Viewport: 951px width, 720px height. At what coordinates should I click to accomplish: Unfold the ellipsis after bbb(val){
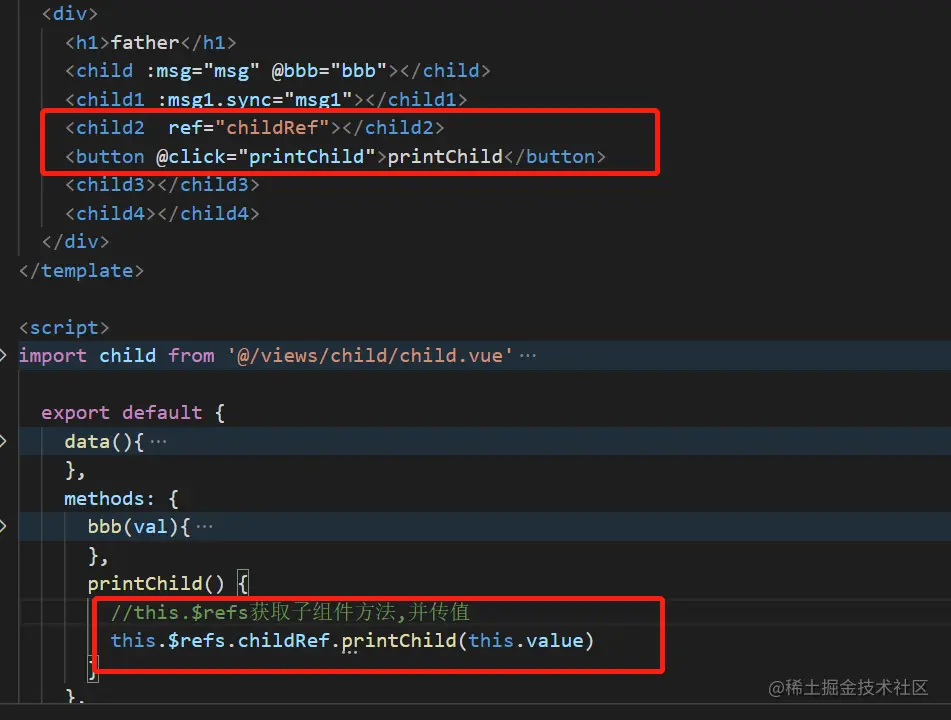coord(204,527)
